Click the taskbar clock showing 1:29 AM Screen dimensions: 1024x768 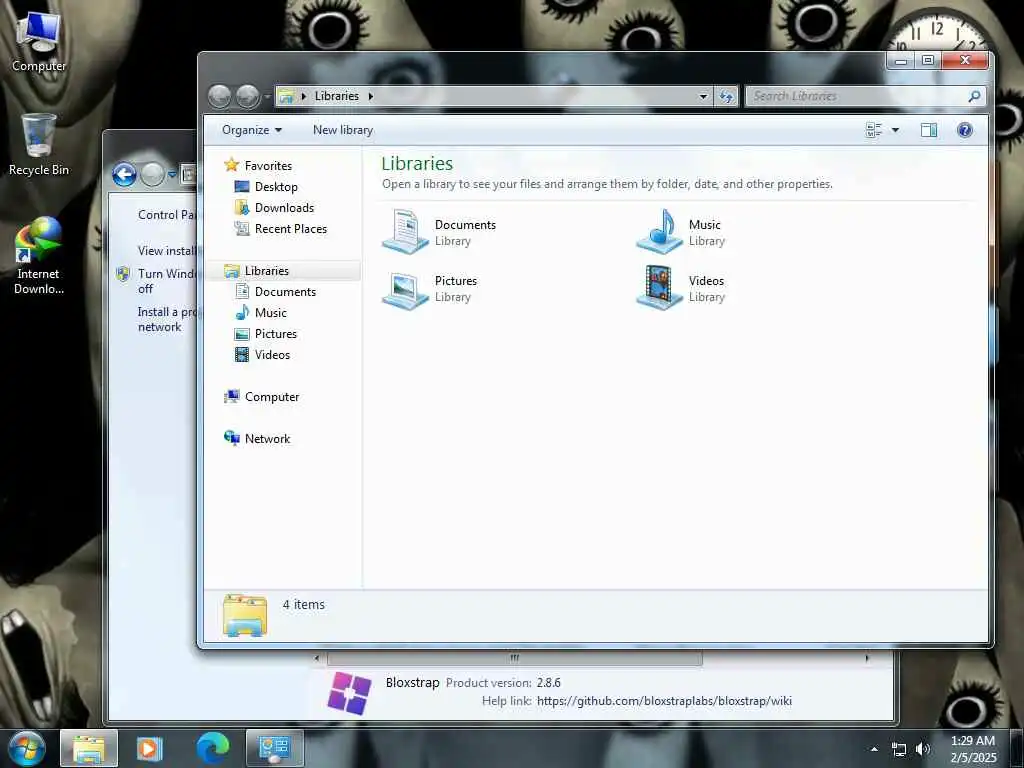pos(973,749)
